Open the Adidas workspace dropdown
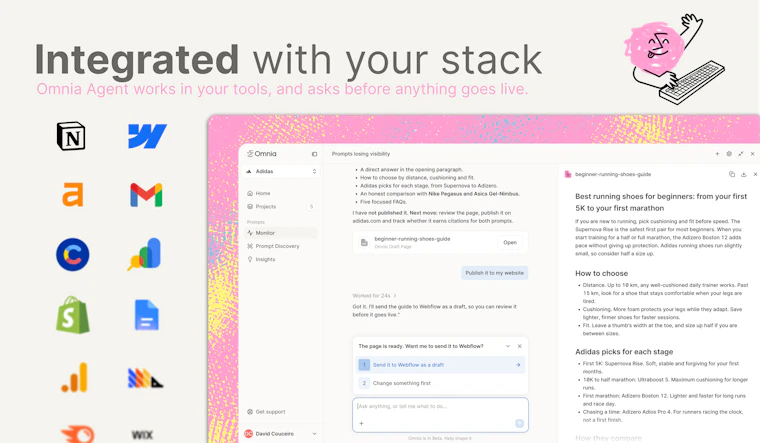The width and height of the screenshot is (760, 443). point(281,172)
